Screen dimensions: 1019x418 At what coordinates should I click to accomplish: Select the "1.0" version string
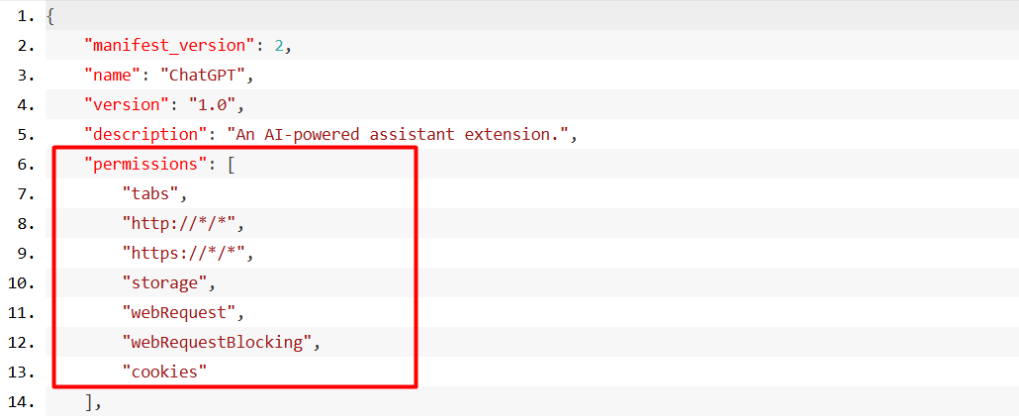213,105
